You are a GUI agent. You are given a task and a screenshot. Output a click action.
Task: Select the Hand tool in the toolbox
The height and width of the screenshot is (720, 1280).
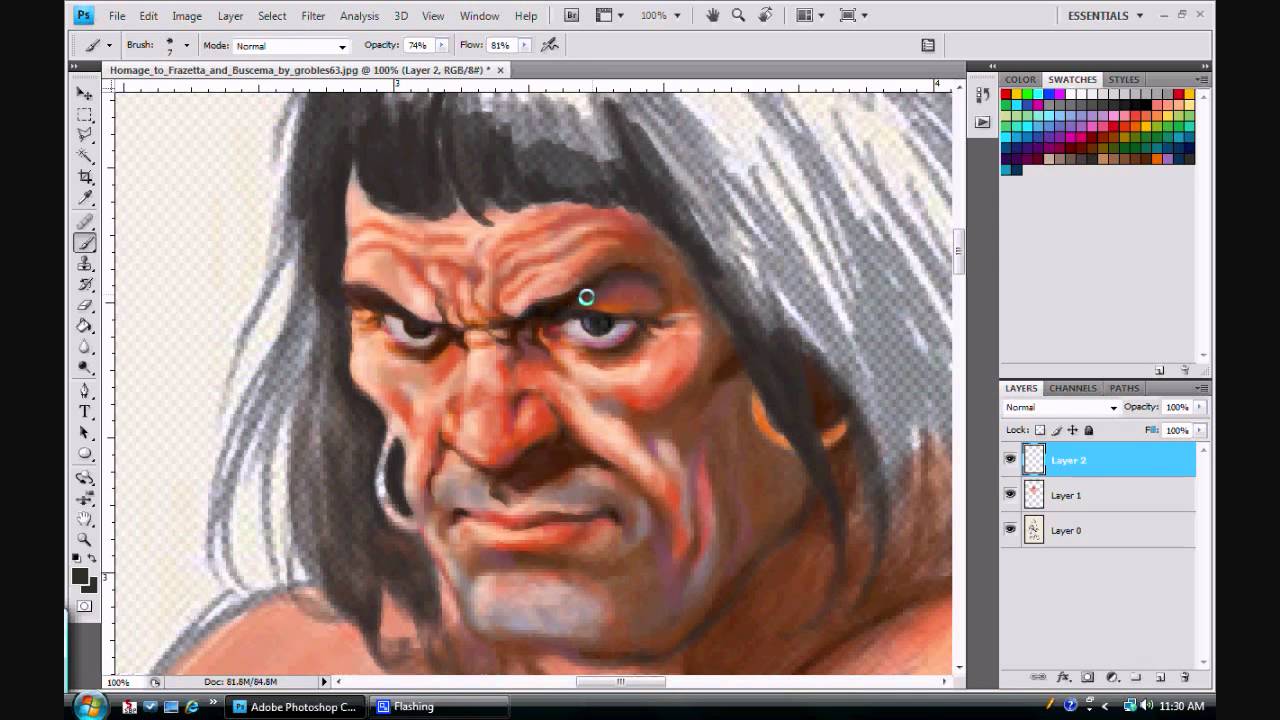point(85,519)
